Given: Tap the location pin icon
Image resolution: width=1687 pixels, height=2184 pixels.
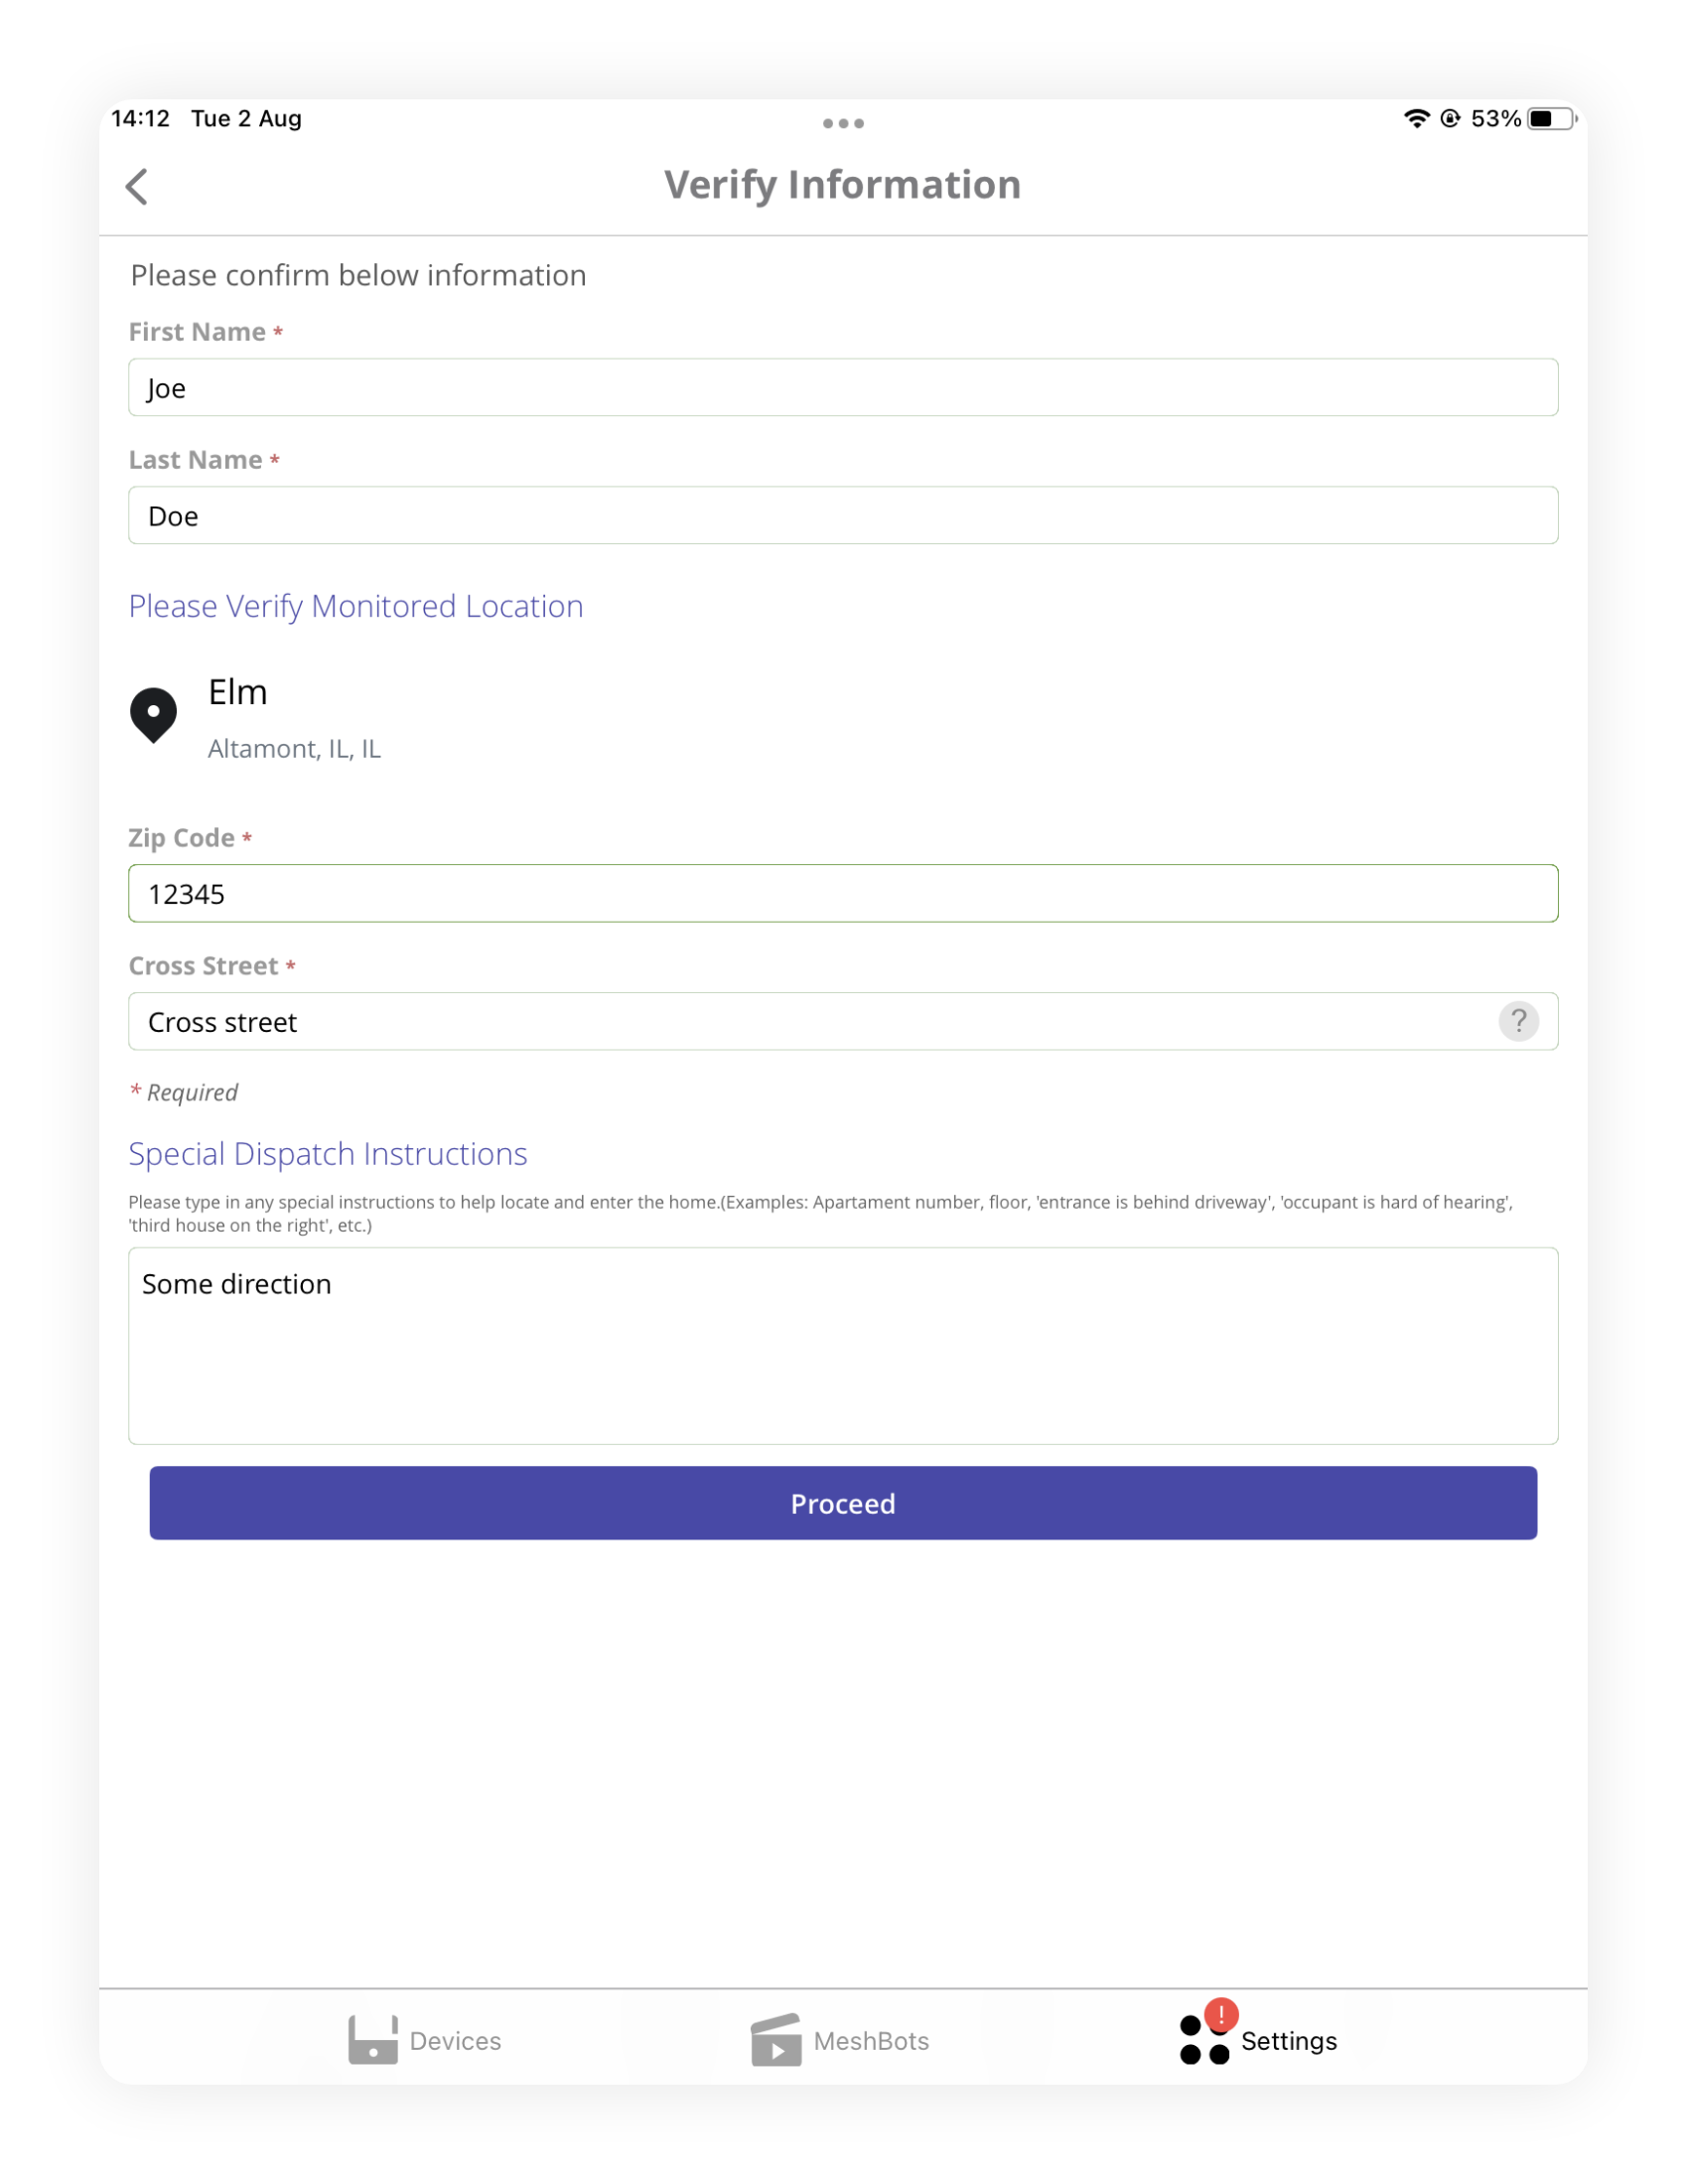Looking at the screenshot, I should coord(154,715).
